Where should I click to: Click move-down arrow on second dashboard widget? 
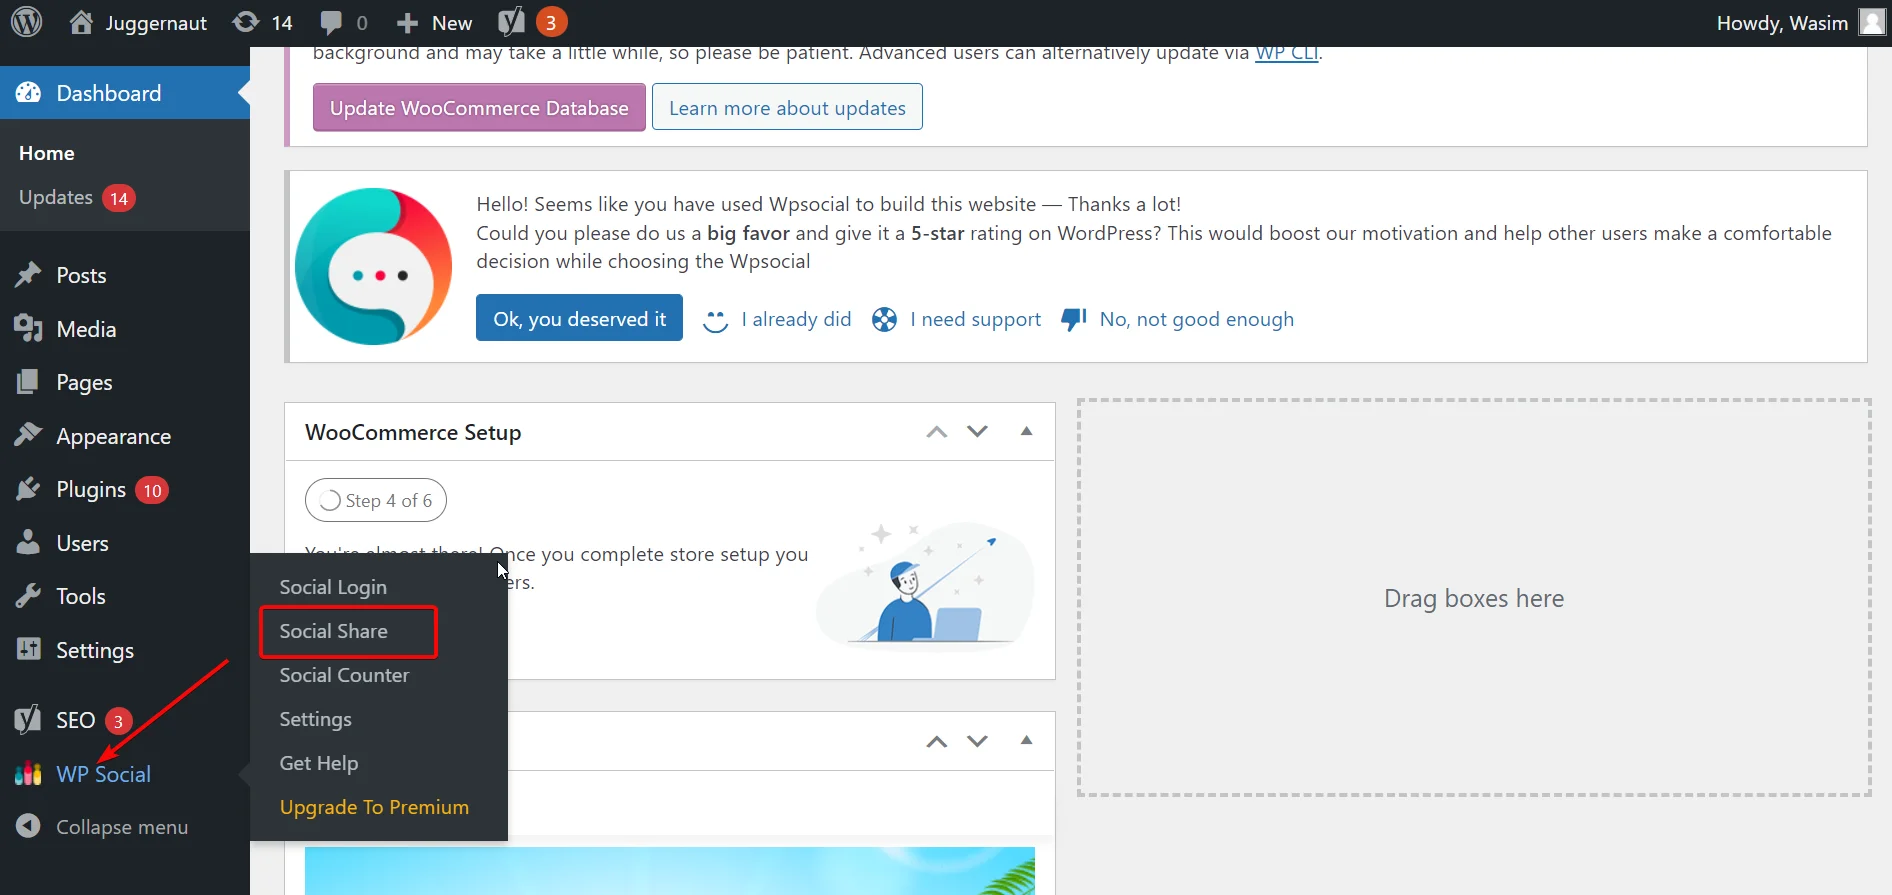977,741
